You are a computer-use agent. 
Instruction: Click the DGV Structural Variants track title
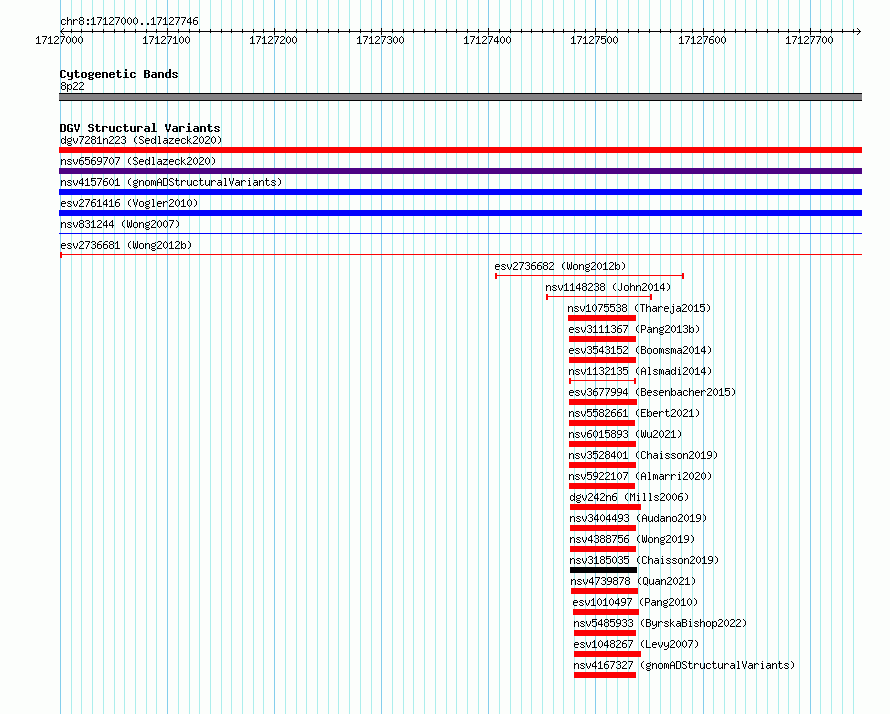[140, 128]
